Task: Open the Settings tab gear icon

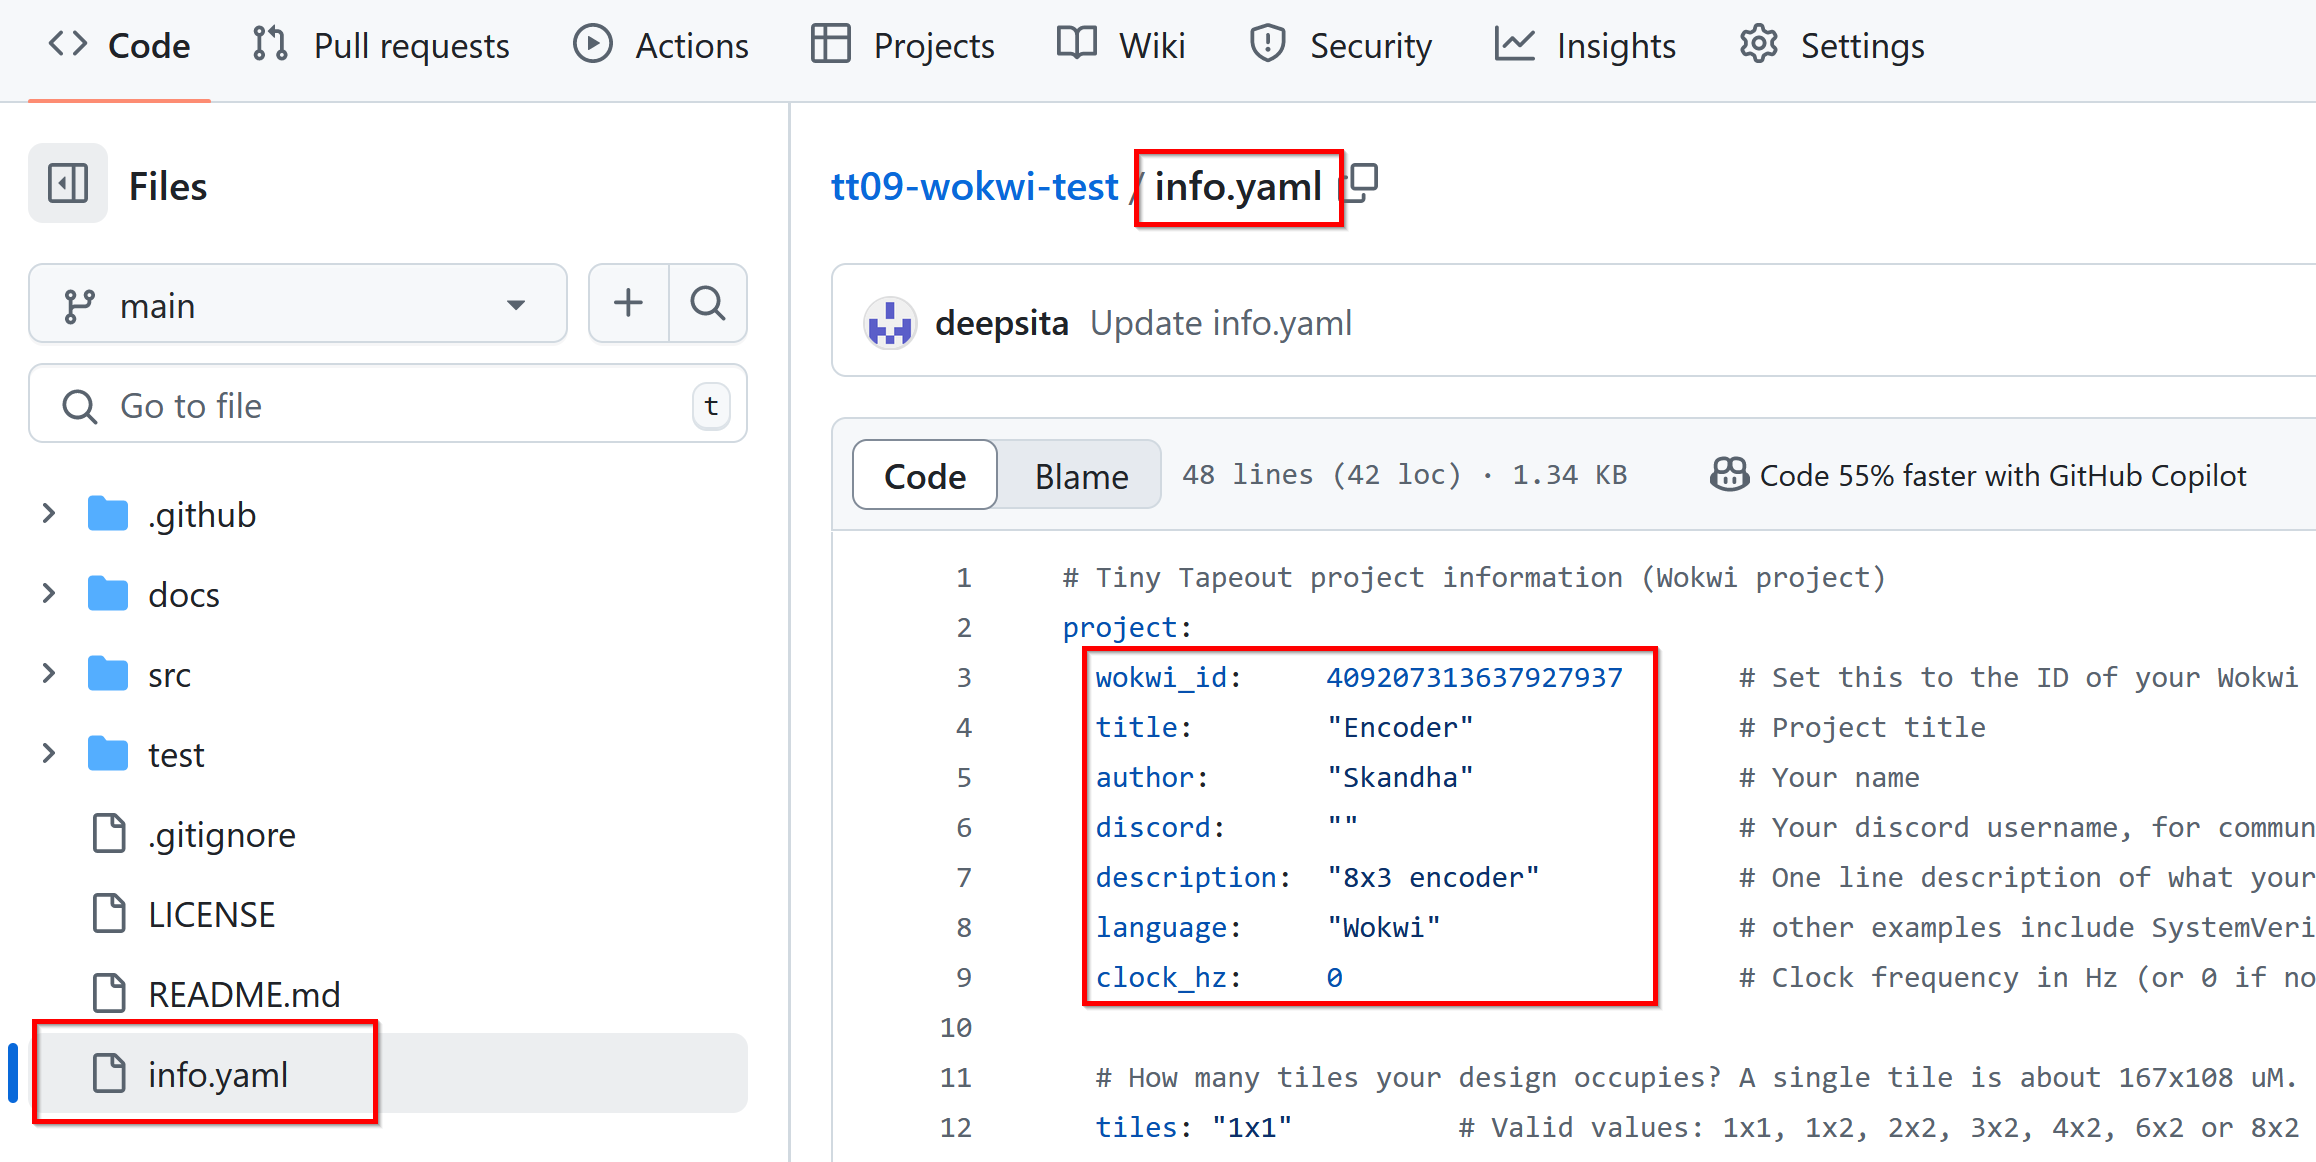Action: pyautogui.click(x=1758, y=45)
